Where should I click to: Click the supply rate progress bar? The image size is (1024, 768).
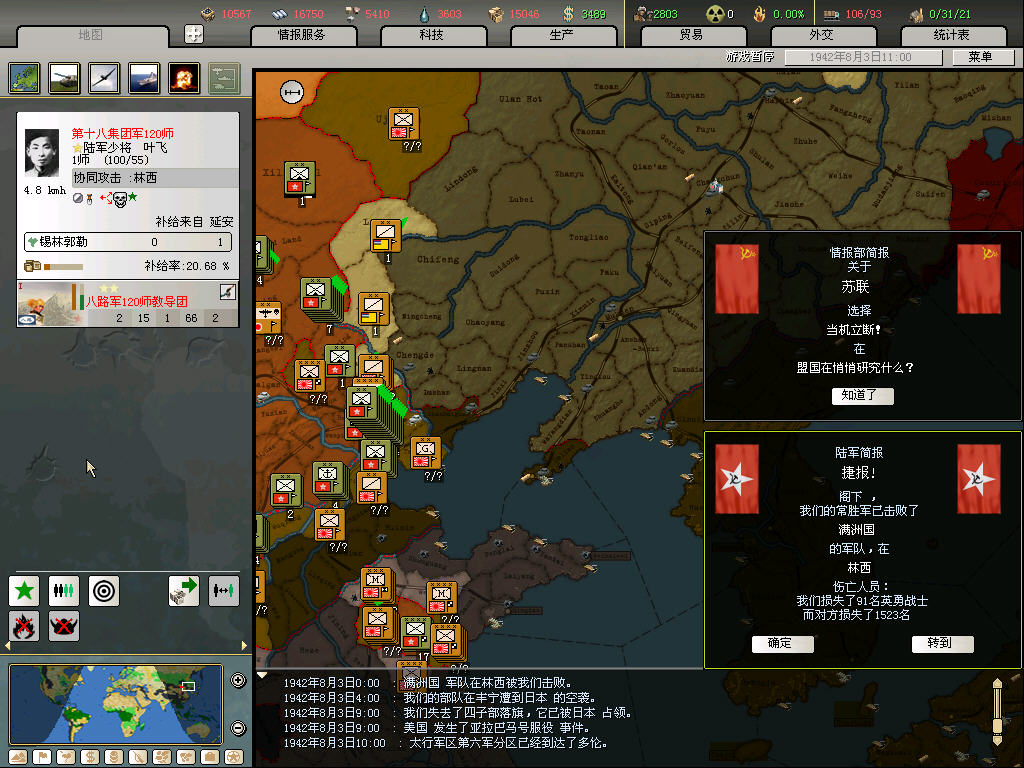(x=63, y=266)
